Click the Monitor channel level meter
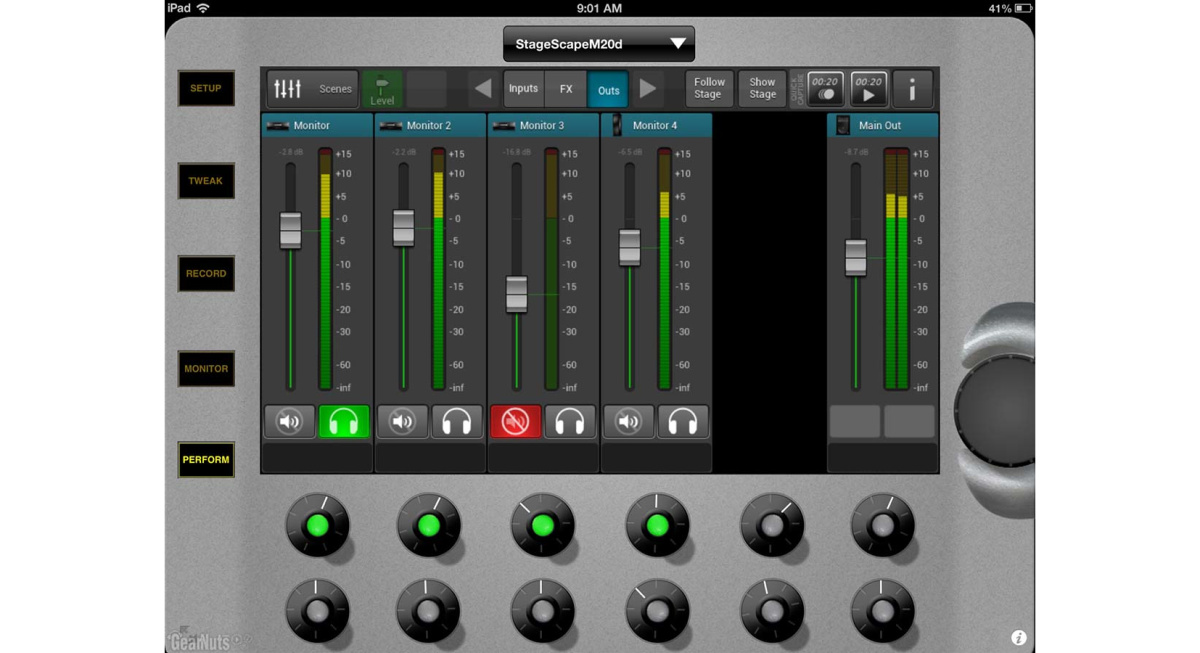The height and width of the screenshot is (653, 1200). click(325, 269)
